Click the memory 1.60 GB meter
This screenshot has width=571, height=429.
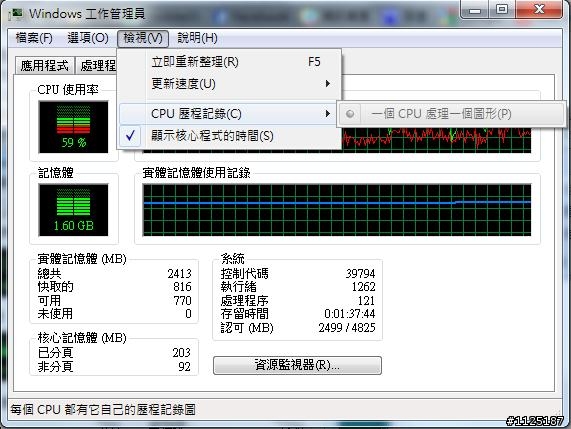(x=74, y=210)
